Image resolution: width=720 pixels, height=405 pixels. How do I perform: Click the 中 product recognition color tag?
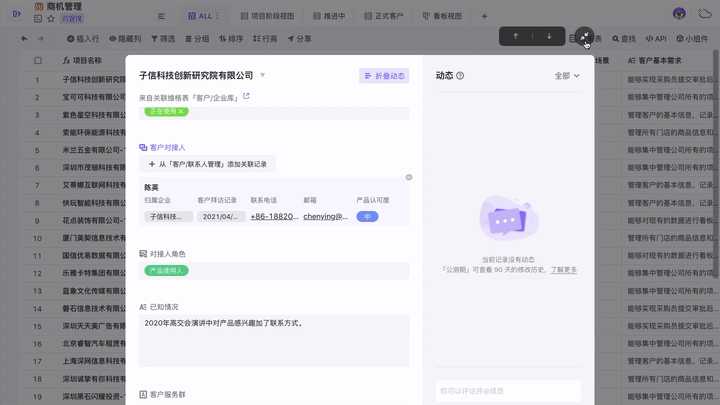click(x=367, y=216)
